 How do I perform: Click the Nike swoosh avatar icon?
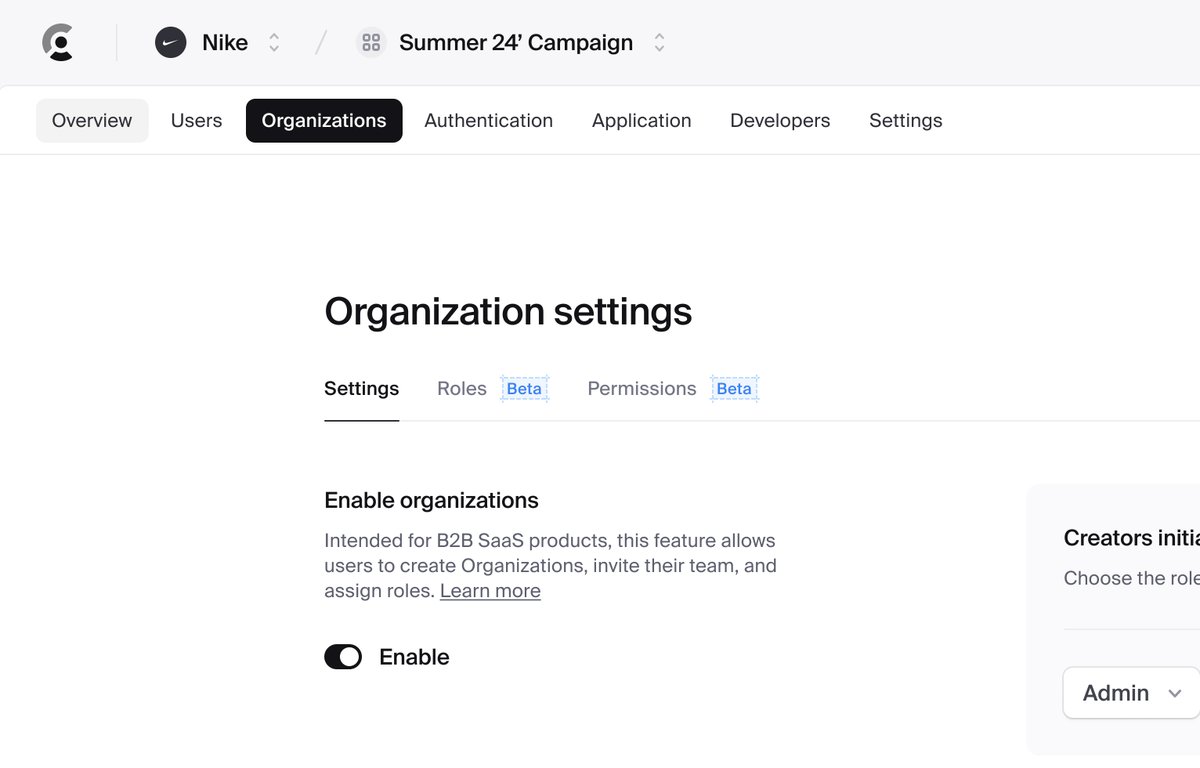coord(171,43)
